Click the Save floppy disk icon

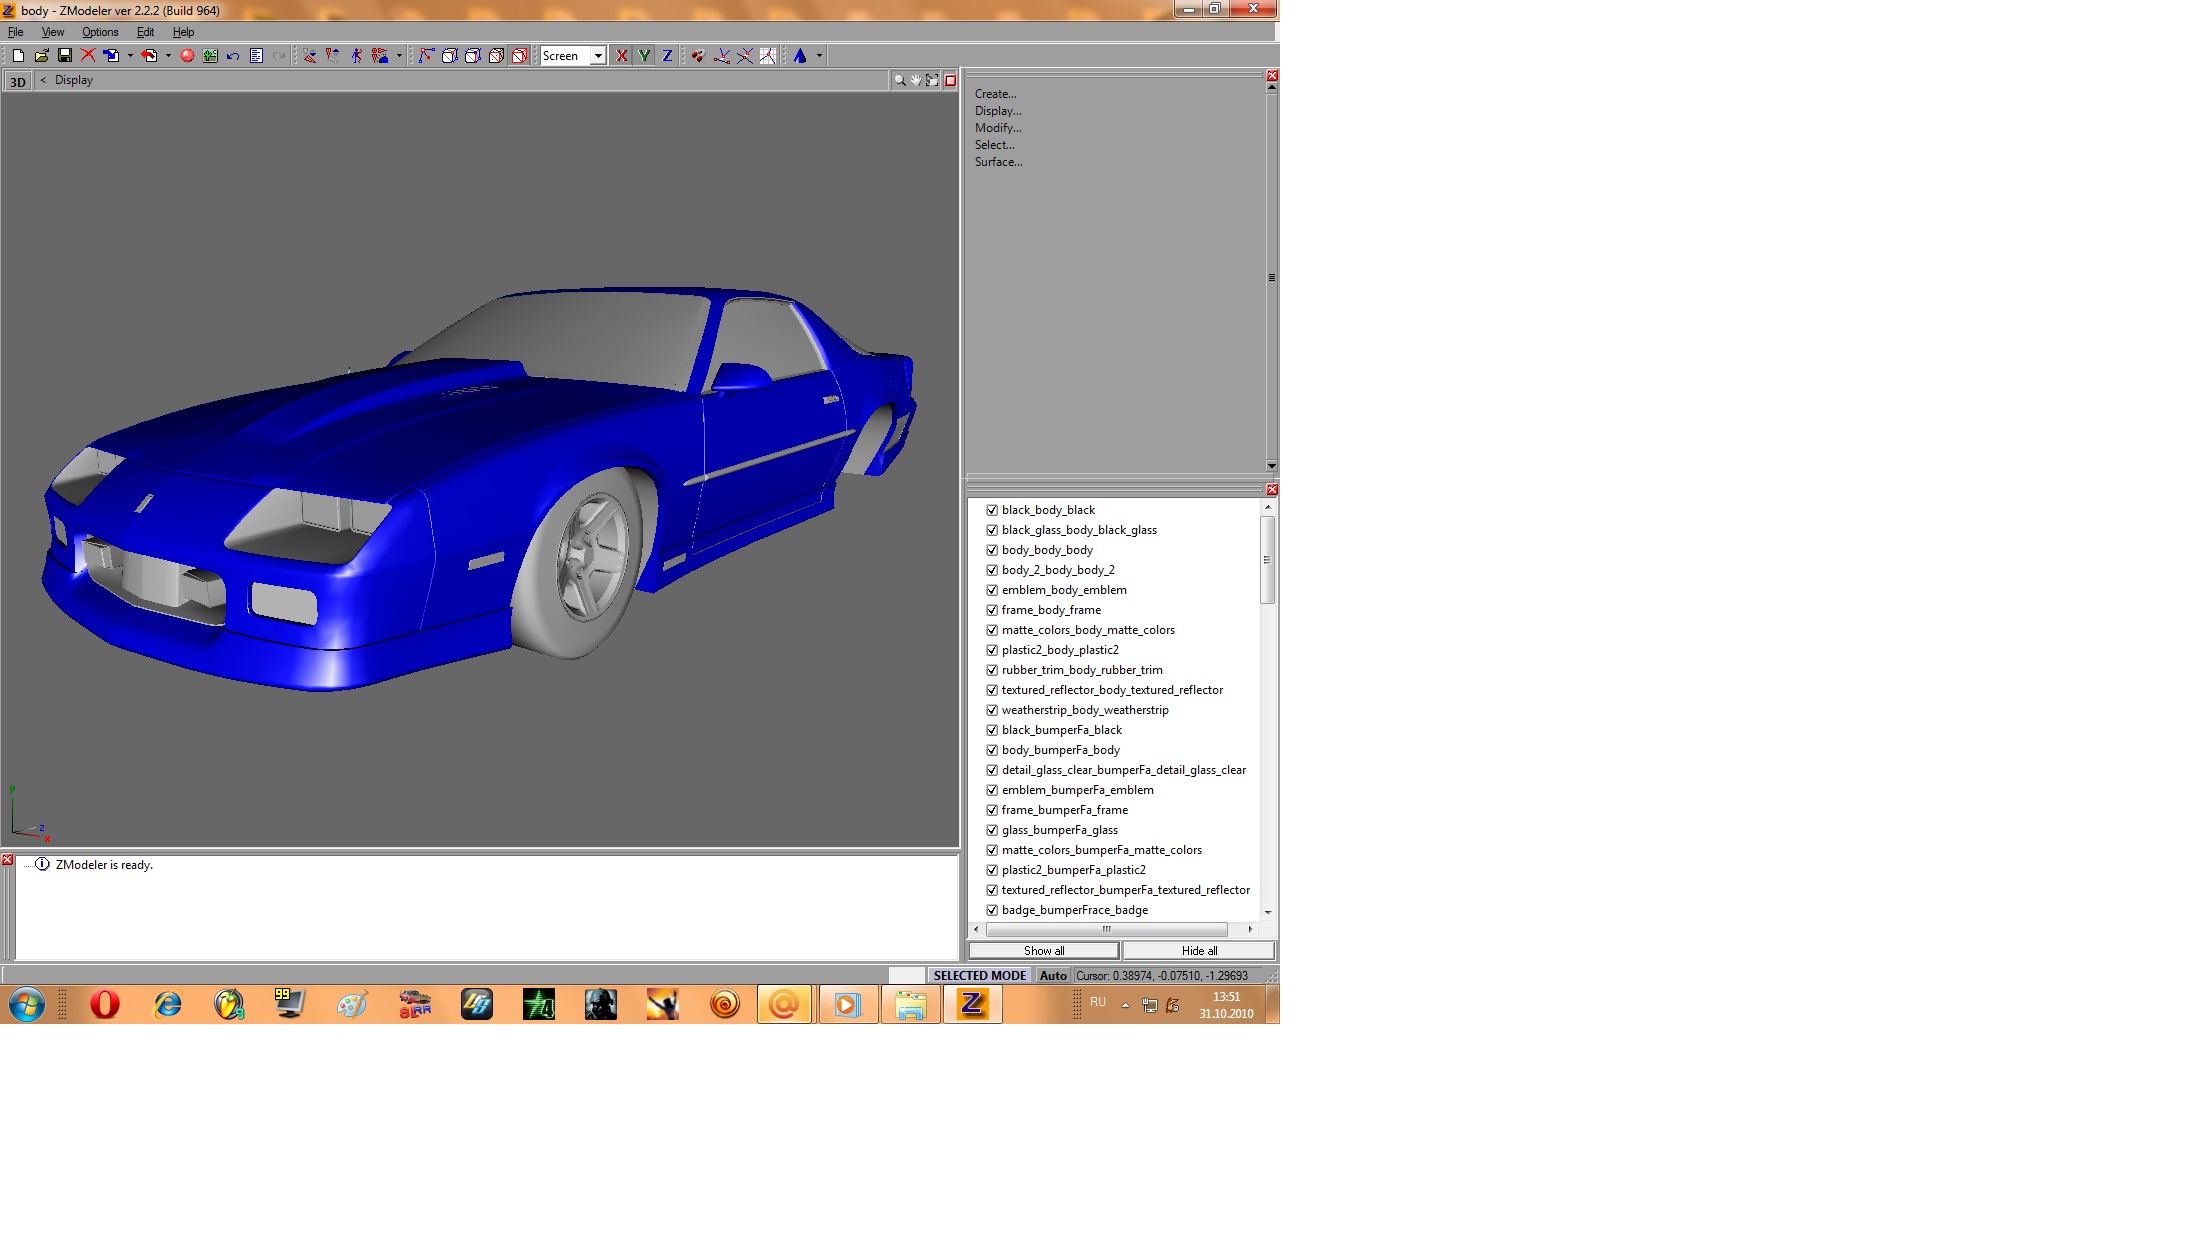point(65,56)
